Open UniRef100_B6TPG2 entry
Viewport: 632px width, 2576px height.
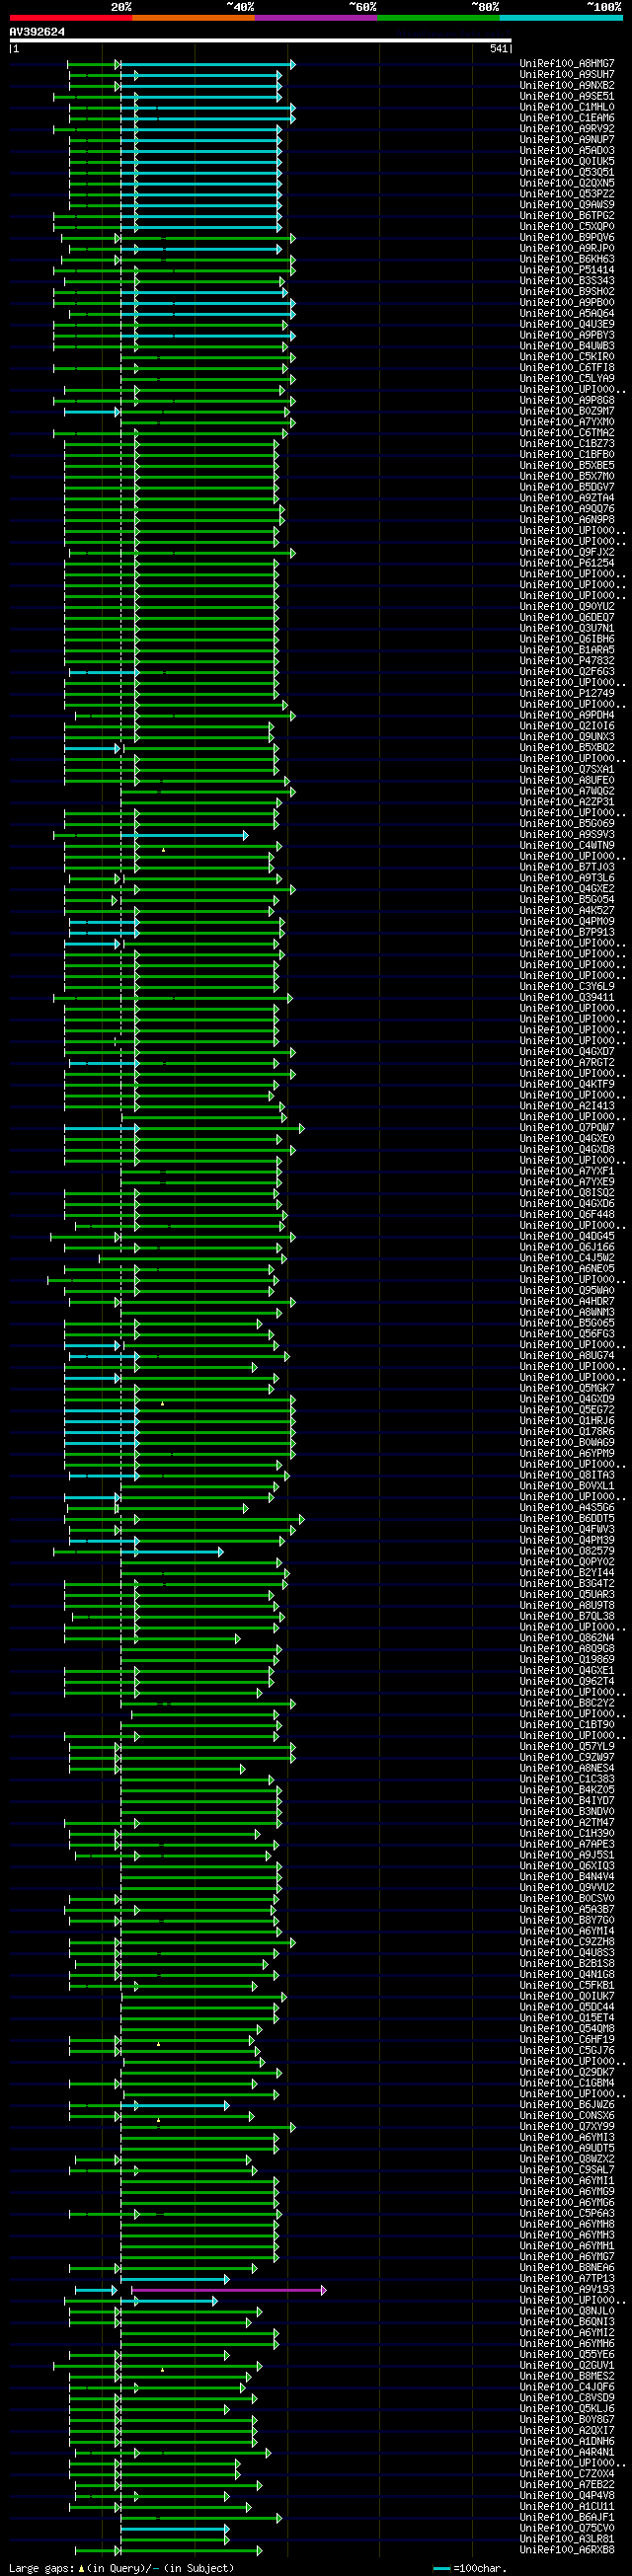click(x=567, y=215)
